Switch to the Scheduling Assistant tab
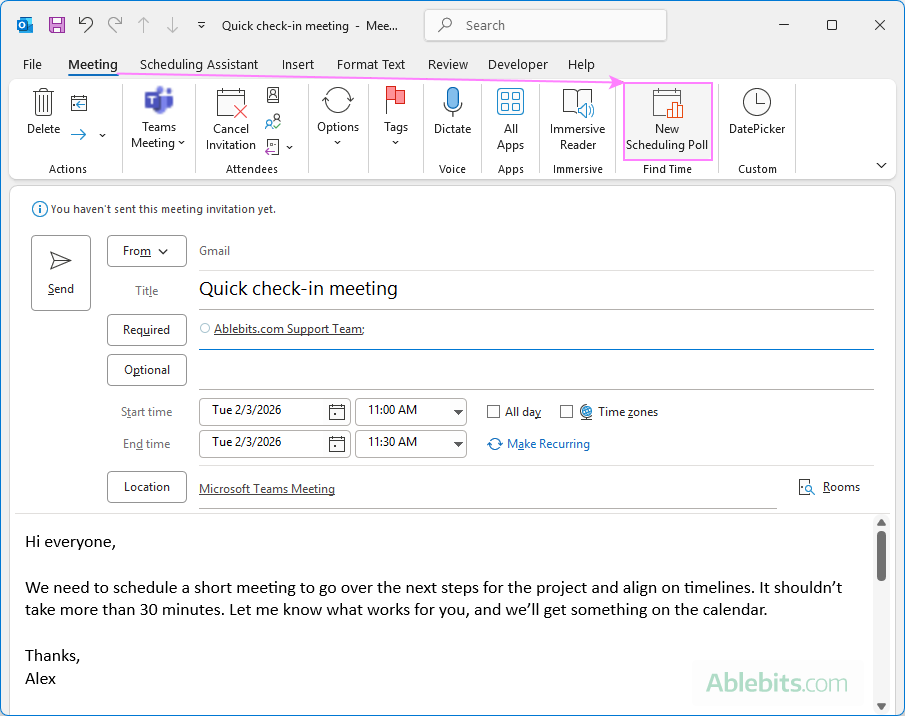Image resolution: width=905 pixels, height=716 pixels. [198, 64]
